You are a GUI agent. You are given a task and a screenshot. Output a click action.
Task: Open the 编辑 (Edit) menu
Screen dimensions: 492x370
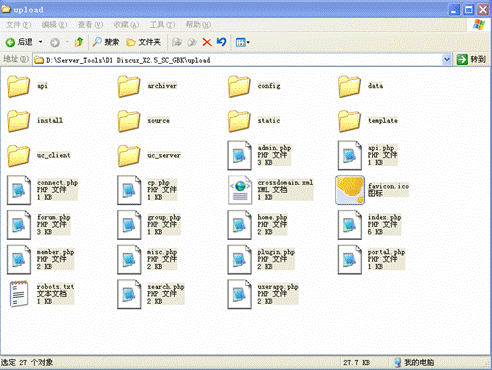tap(54, 25)
